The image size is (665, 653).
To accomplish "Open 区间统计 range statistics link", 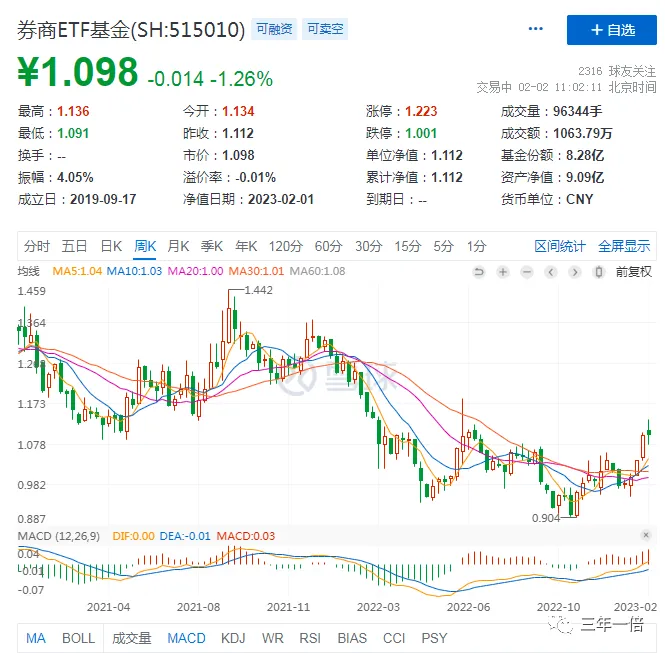I will coord(560,246).
